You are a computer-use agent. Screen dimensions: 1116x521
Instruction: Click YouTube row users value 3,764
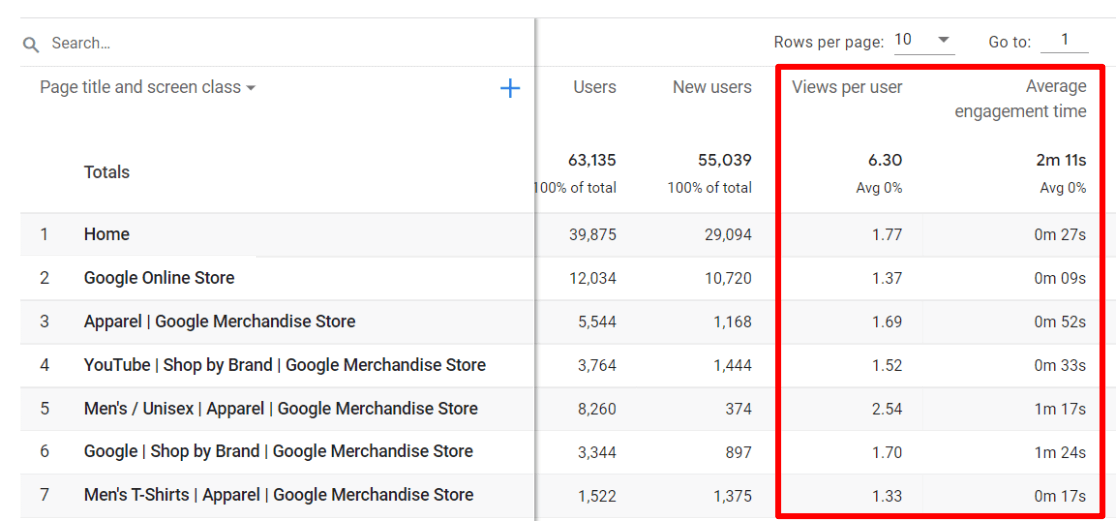pos(597,365)
